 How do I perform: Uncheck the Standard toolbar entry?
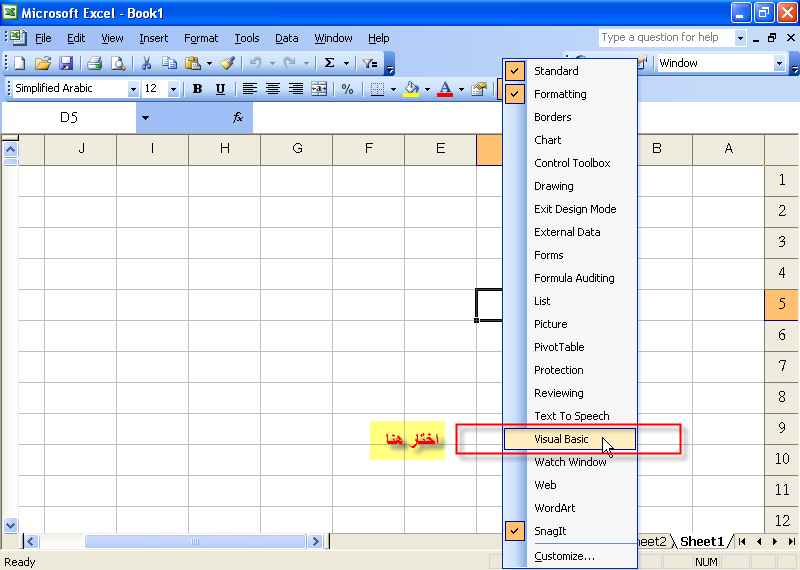tap(569, 71)
